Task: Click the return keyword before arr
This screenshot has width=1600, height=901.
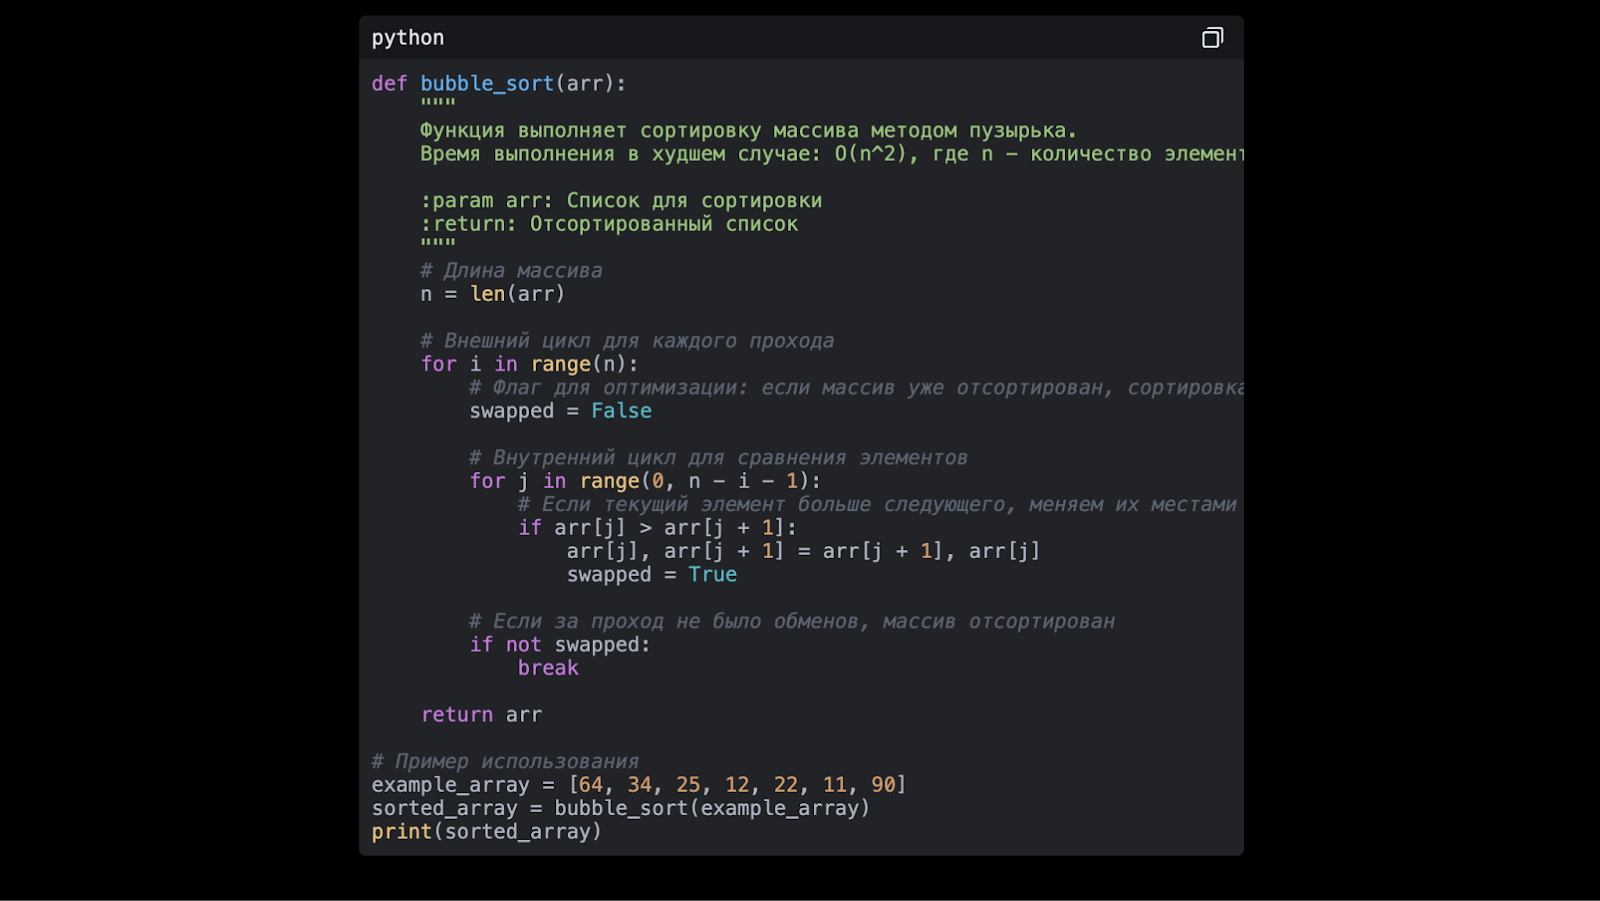Action: click(457, 715)
